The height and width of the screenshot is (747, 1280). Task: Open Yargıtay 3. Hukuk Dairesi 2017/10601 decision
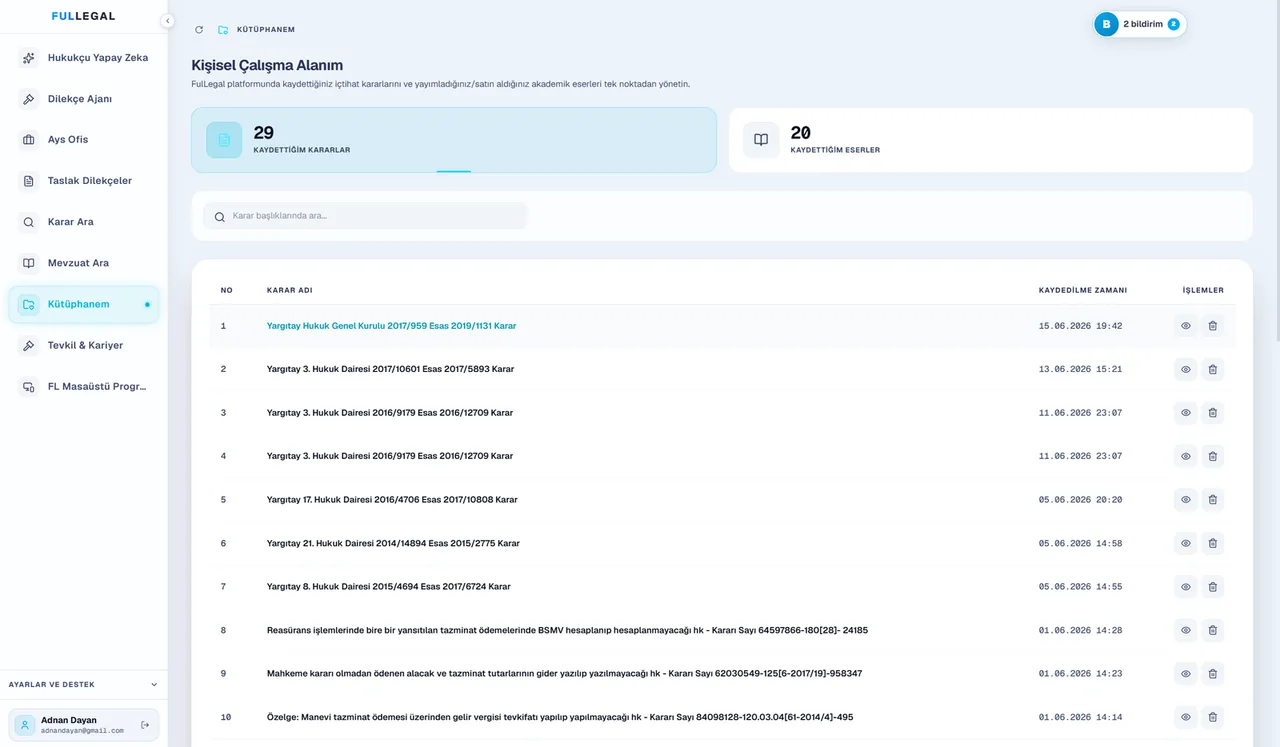pos(390,369)
